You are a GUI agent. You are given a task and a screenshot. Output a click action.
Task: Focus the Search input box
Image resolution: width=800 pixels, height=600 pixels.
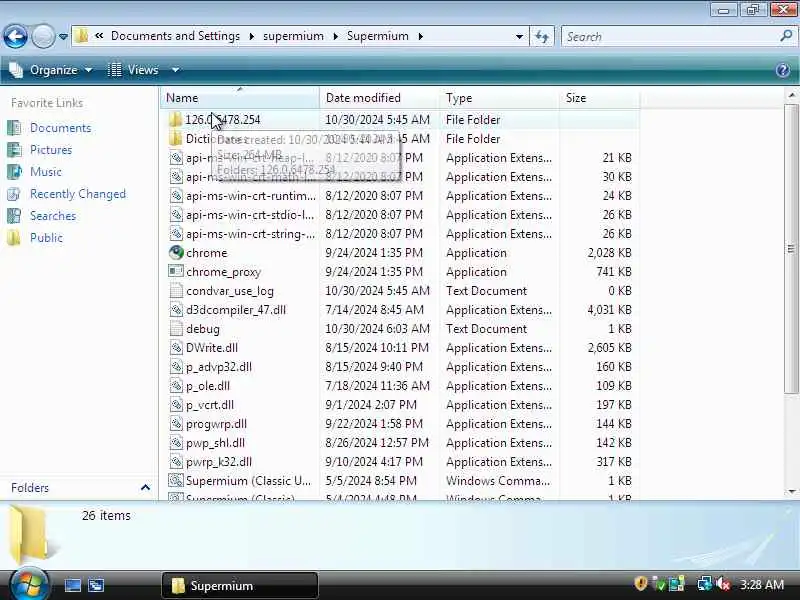[671, 36]
